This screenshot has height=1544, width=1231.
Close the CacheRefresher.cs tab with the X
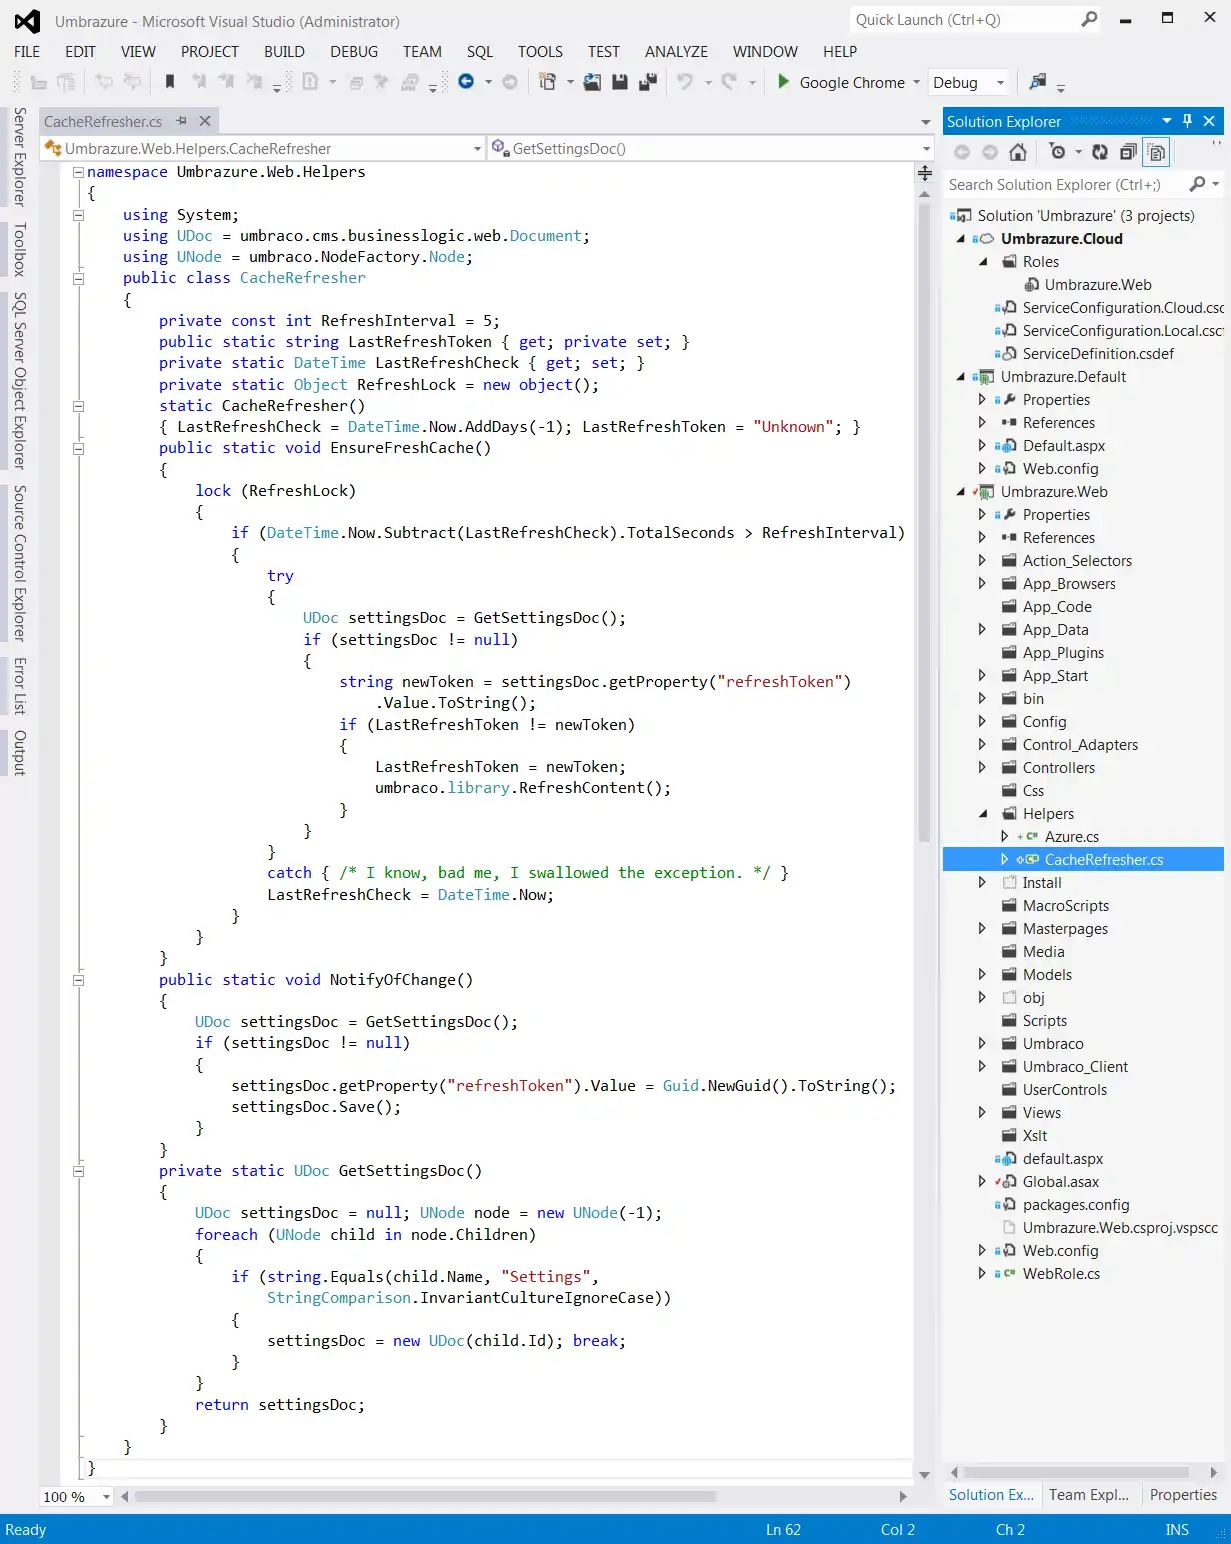click(x=205, y=121)
